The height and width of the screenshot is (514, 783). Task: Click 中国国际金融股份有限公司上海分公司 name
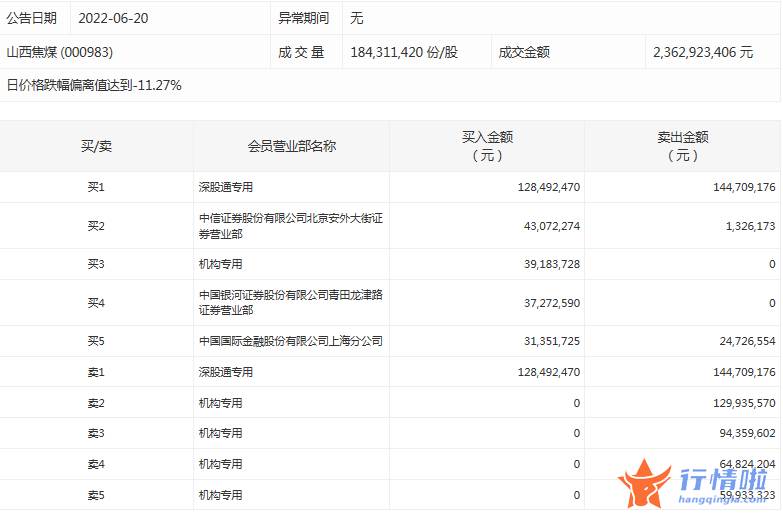(x=291, y=342)
